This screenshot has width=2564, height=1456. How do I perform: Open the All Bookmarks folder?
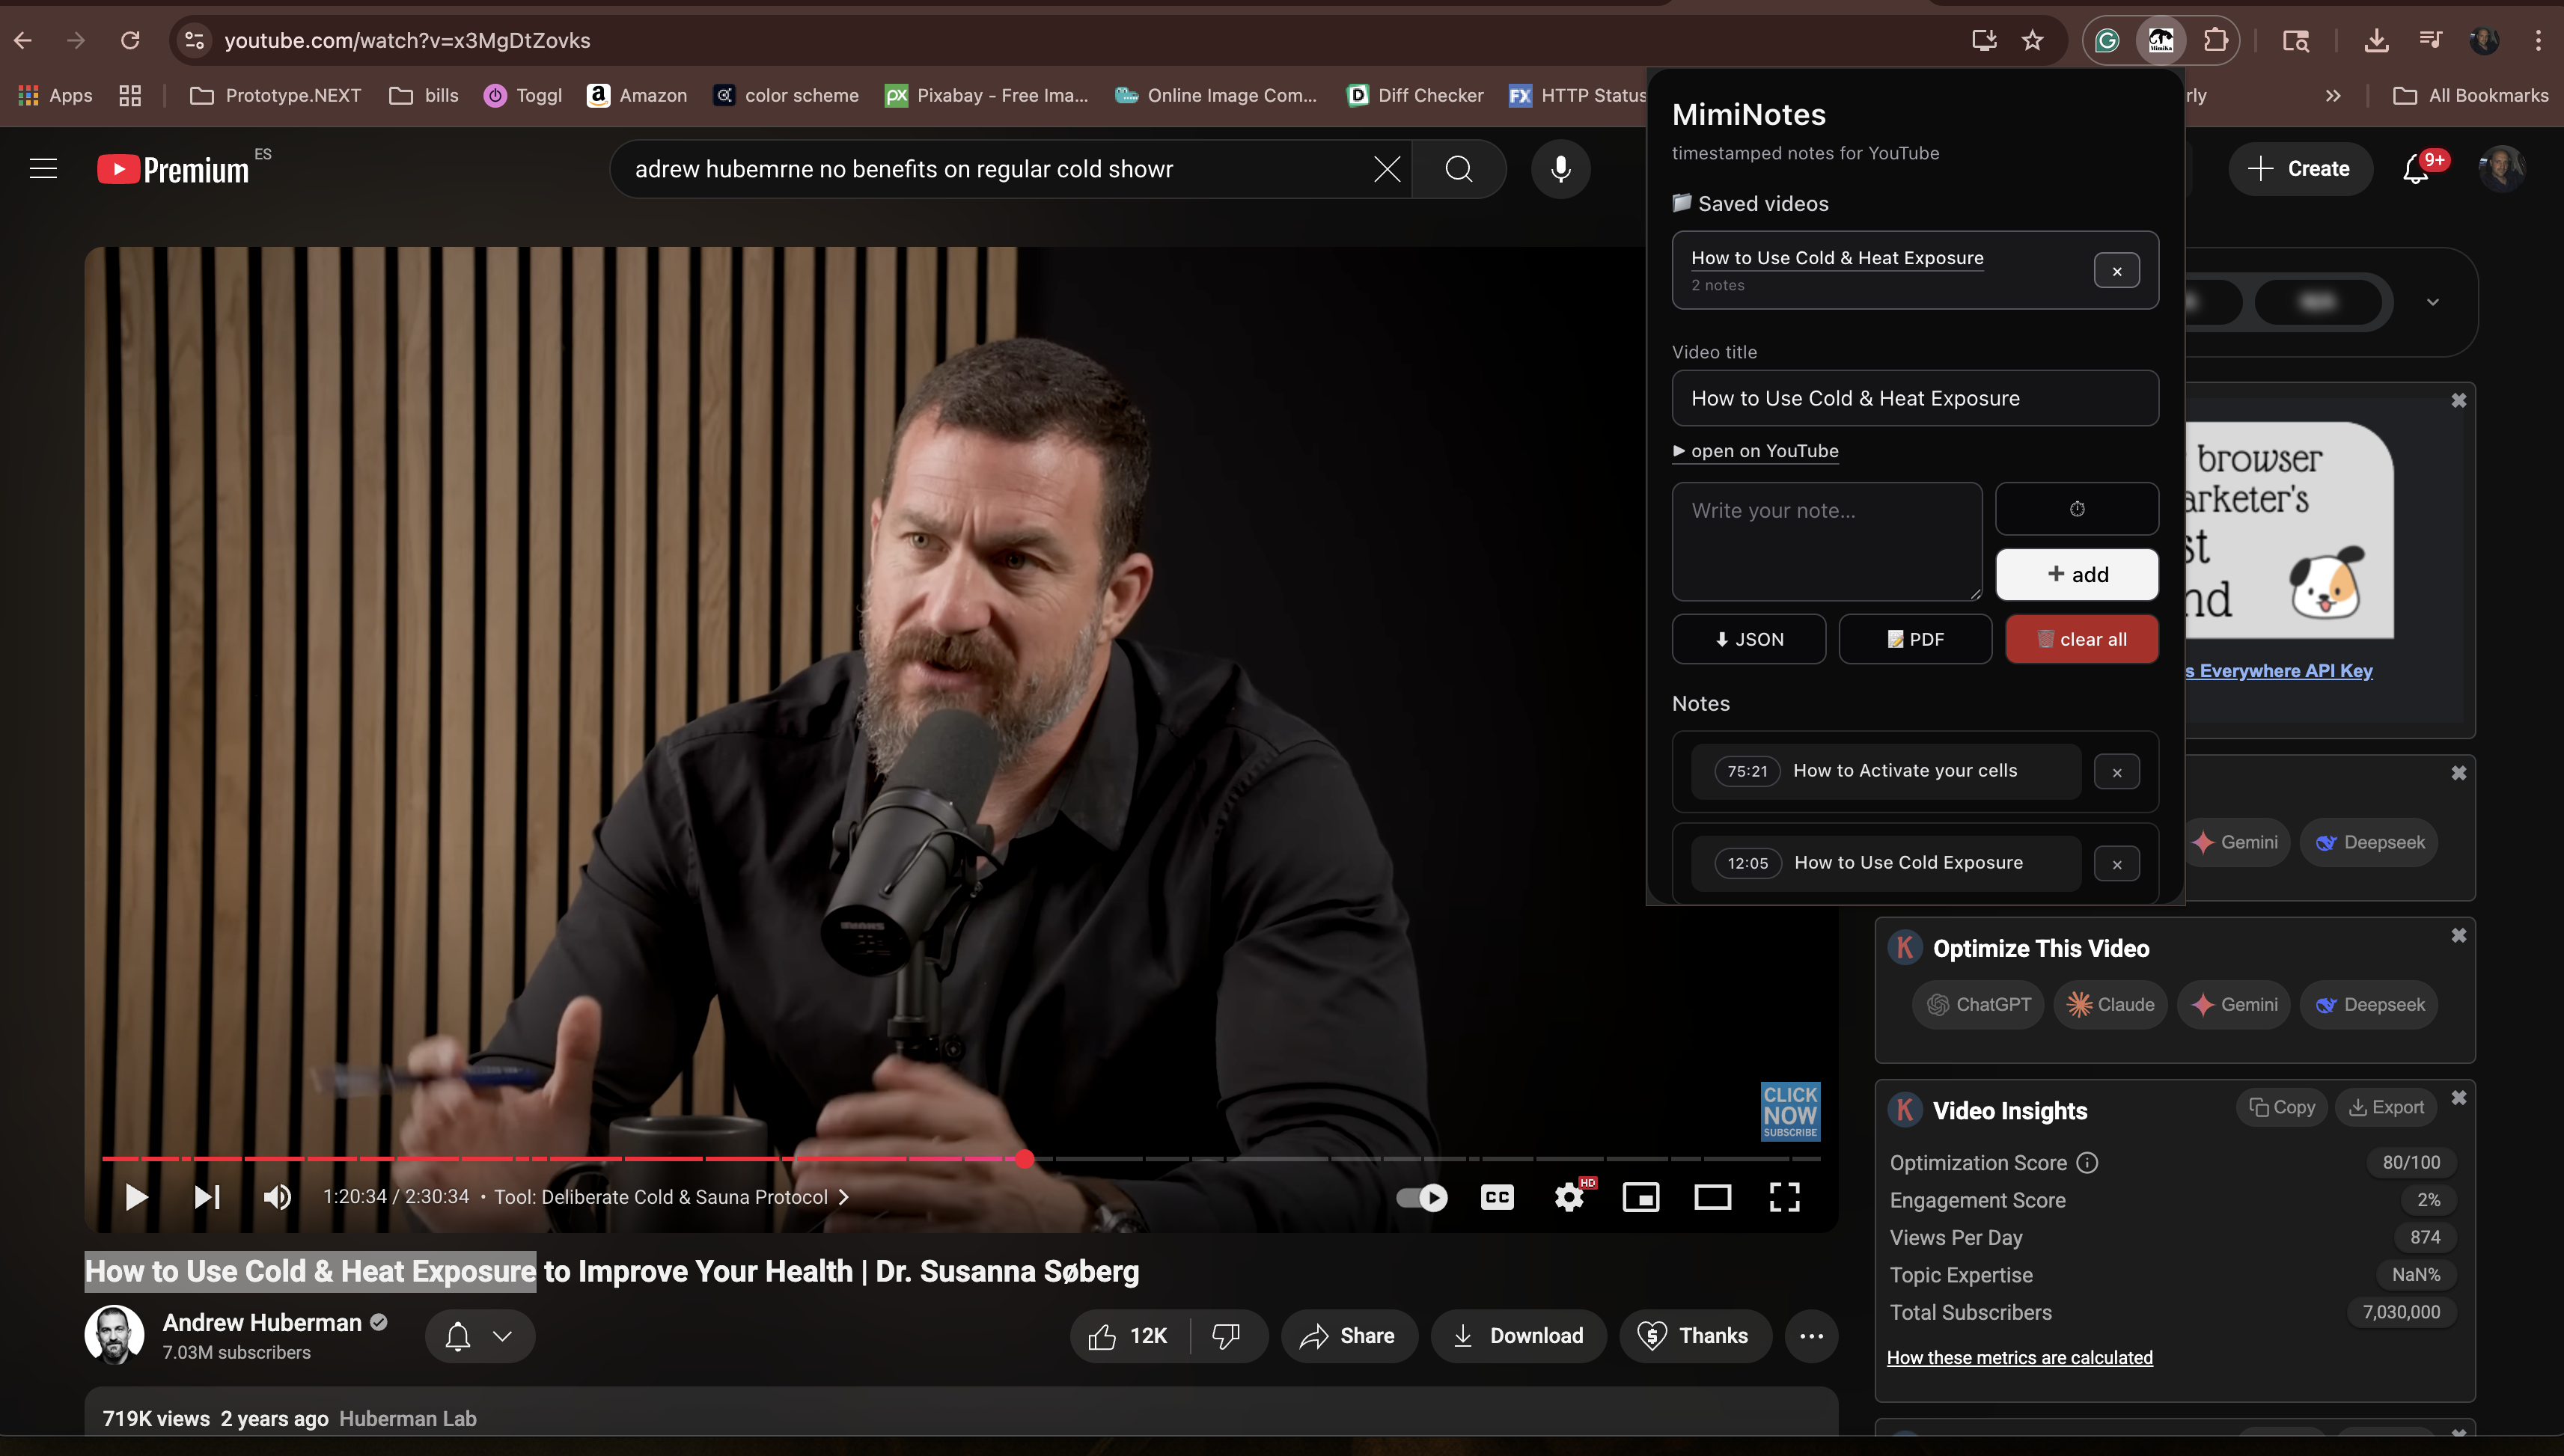(2471, 95)
